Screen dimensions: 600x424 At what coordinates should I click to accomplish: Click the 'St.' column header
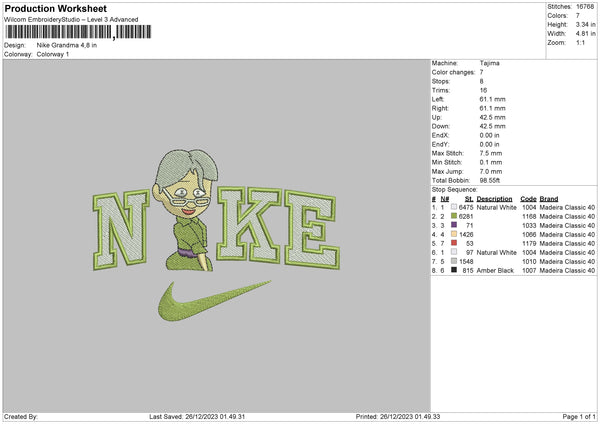click(469, 199)
